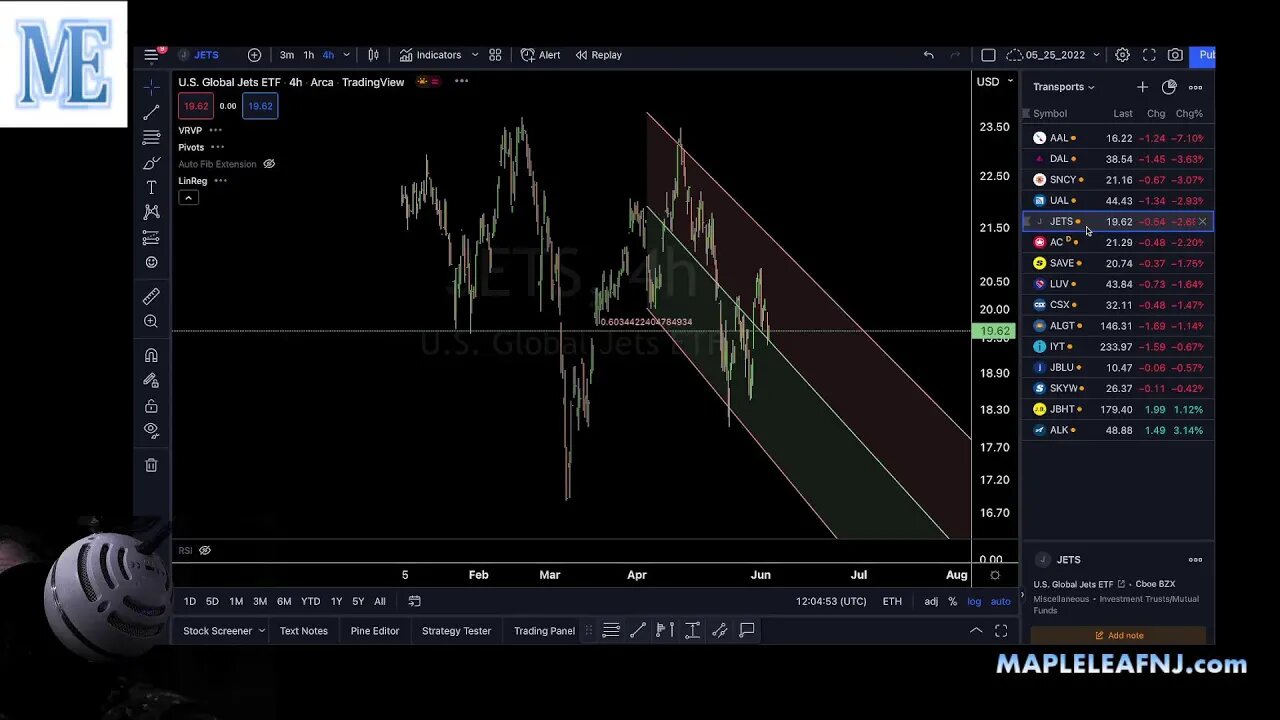Viewport: 1280px width, 720px height.
Task: Toggle magnet mode for drawings
Action: pyautogui.click(x=151, y=355)
